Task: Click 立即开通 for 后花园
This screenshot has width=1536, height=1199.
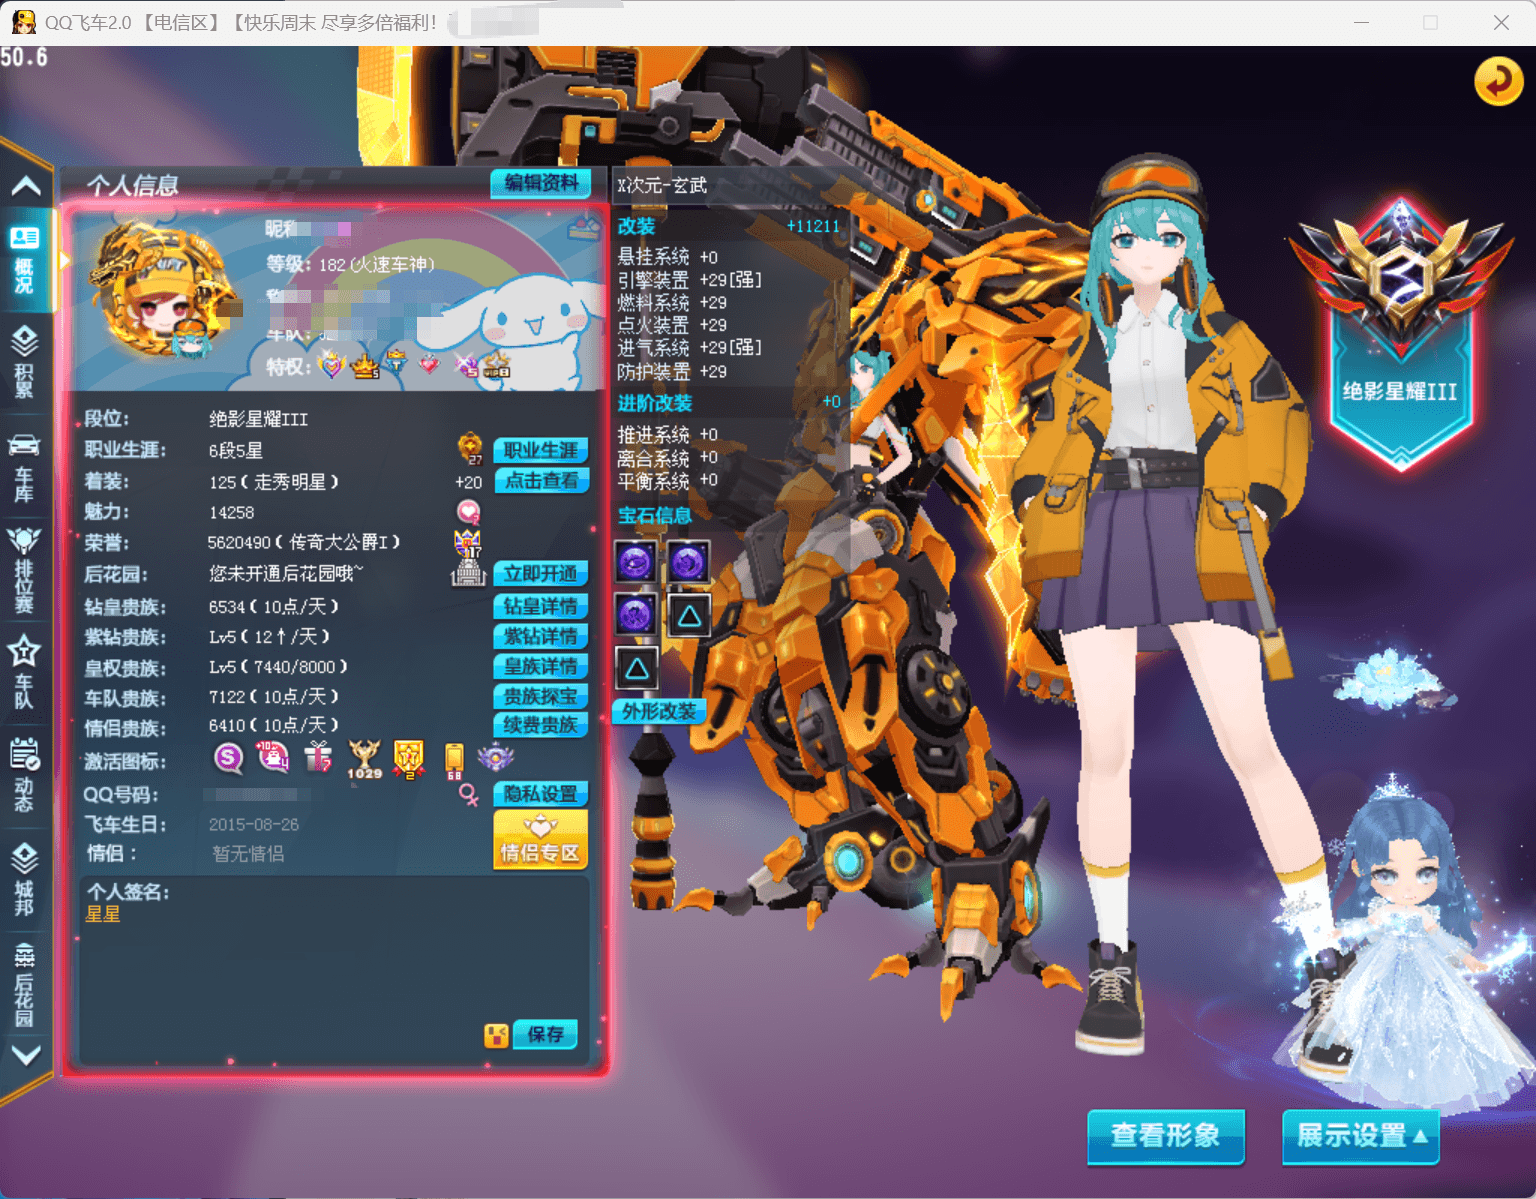Action: (x=540, y=573)
